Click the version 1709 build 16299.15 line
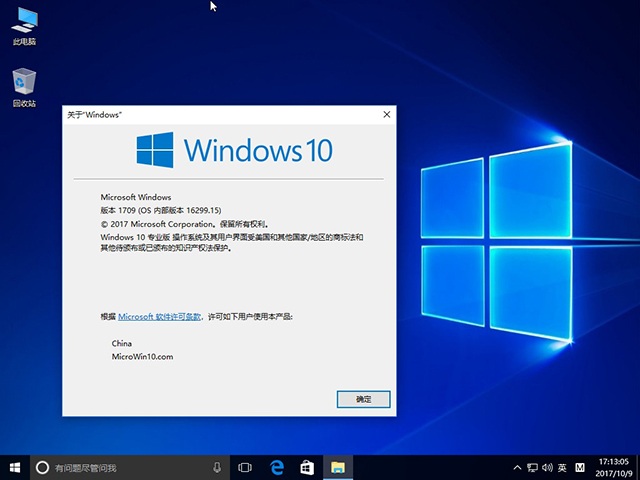This screenshot has width=640, height=480. [x=161, y=210]
